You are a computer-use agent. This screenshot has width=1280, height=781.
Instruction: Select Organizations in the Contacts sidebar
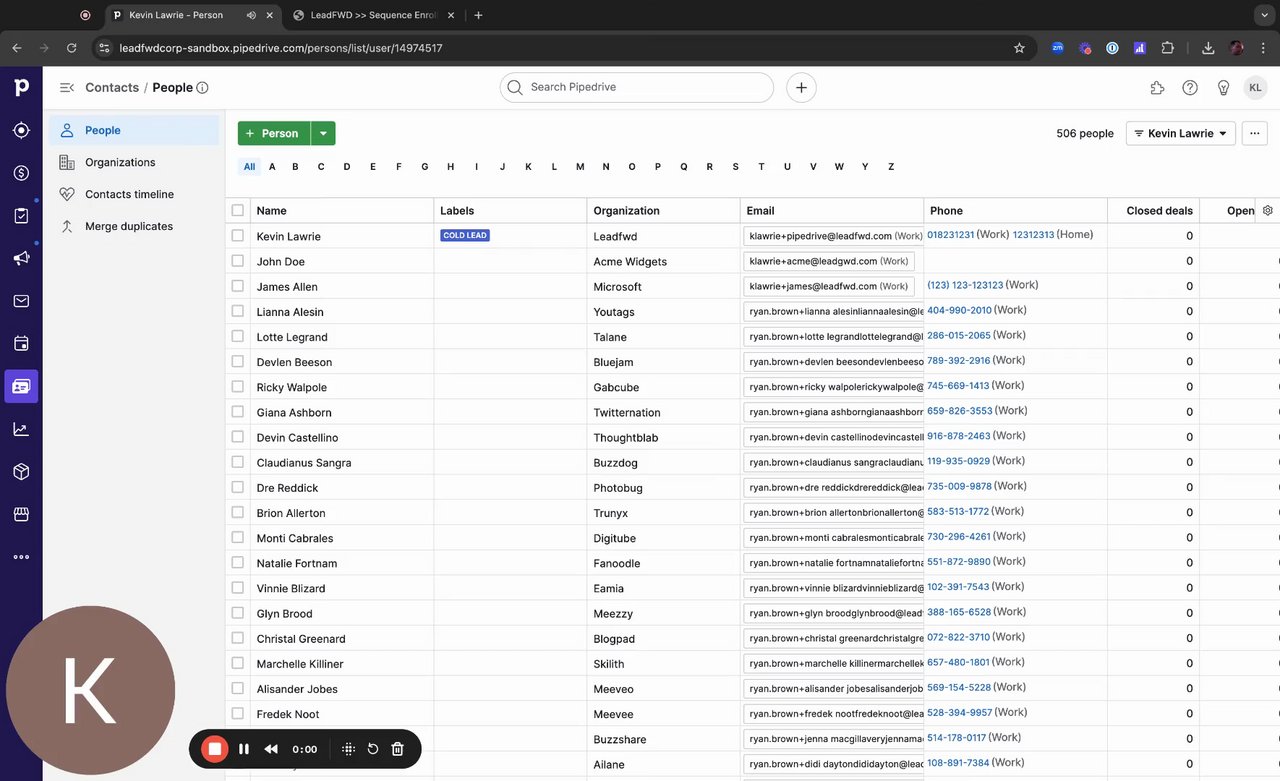pos(134,162)
